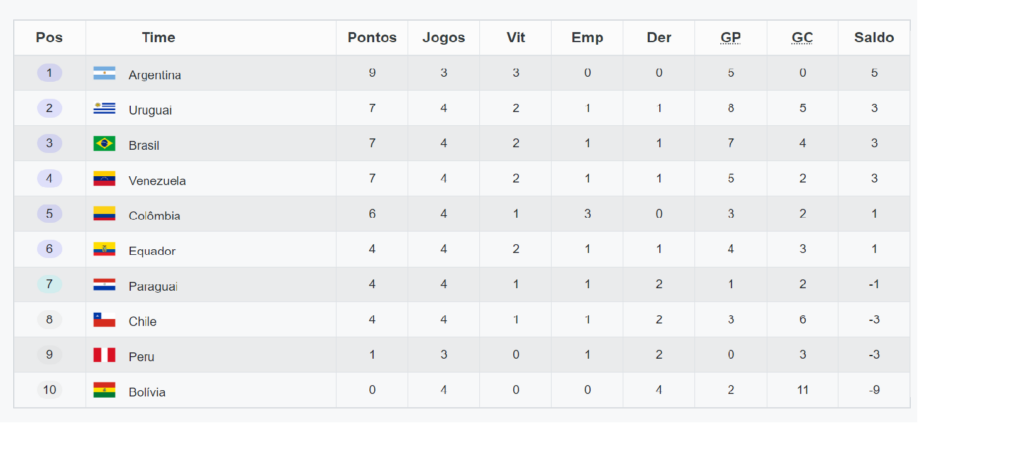Select the Brasil flag icon
Image resolution: width=1024 pixels, height=460 pixels.
point(104,144)
